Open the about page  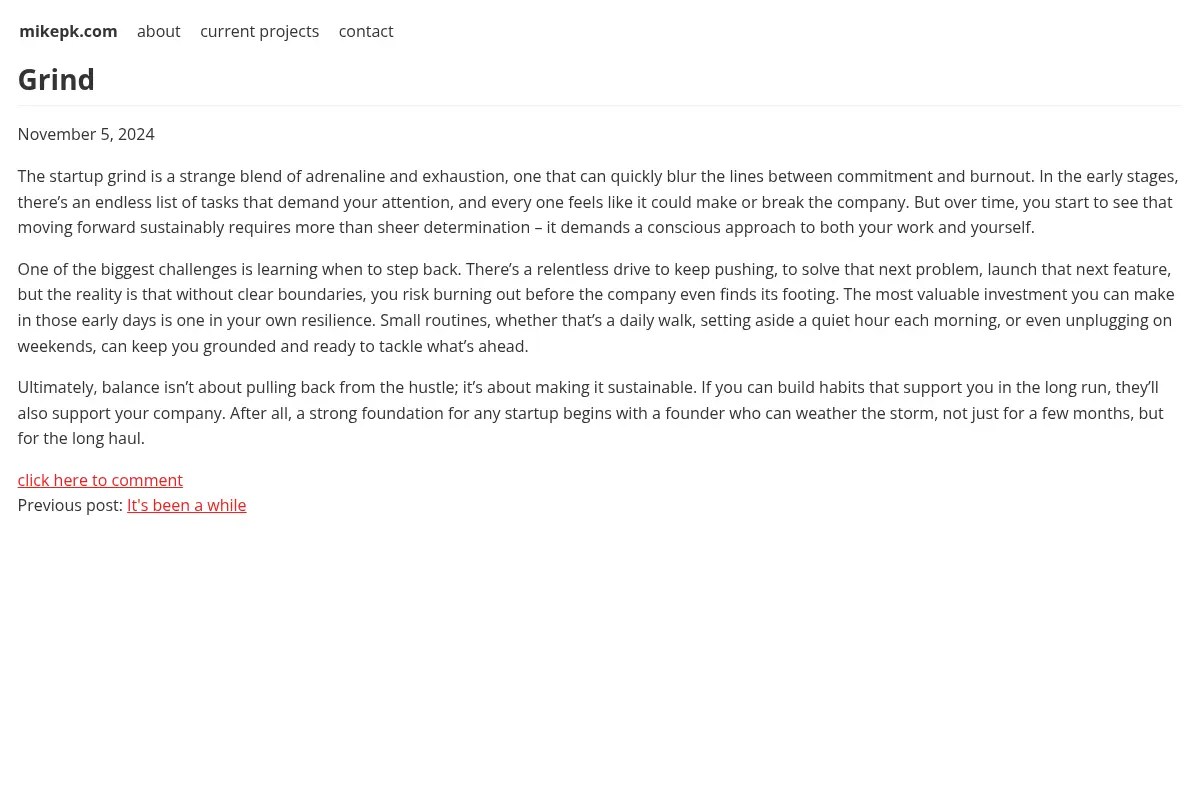[x=158, y=31]
